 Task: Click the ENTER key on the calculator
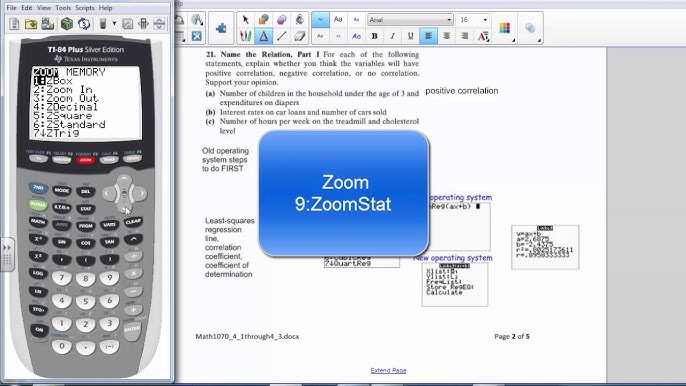tap(132, 331)
